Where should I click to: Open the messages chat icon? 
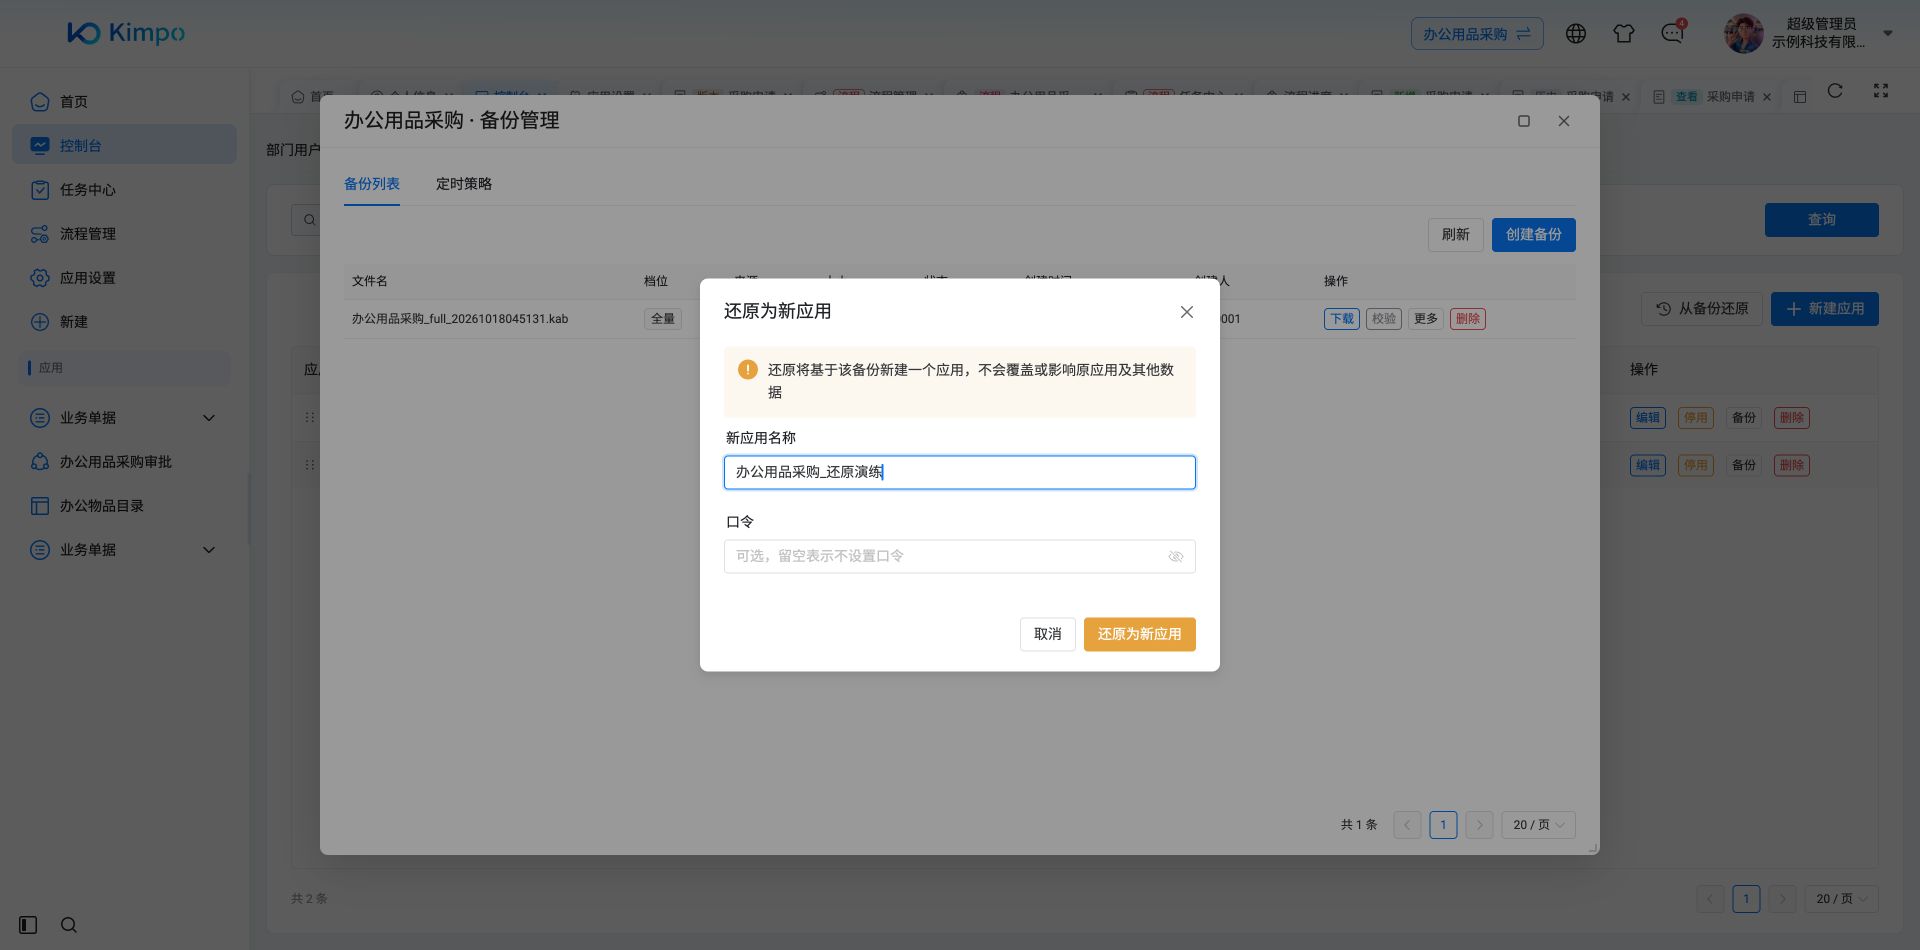[1672, 33]
